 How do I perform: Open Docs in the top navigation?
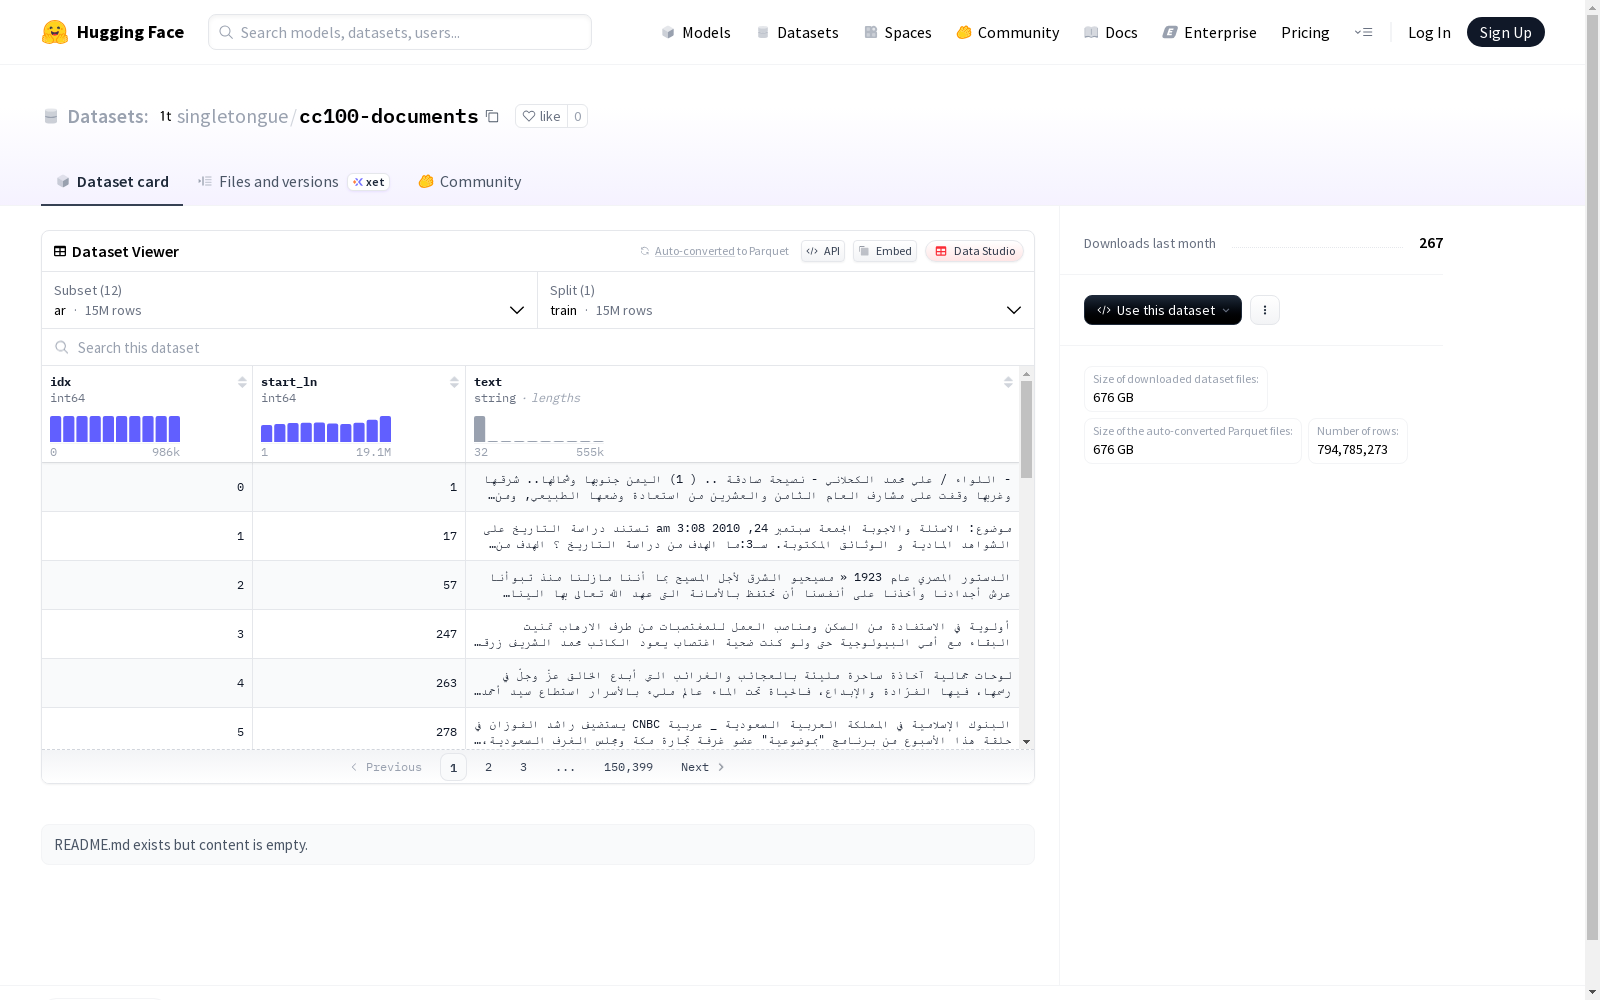1111,32
